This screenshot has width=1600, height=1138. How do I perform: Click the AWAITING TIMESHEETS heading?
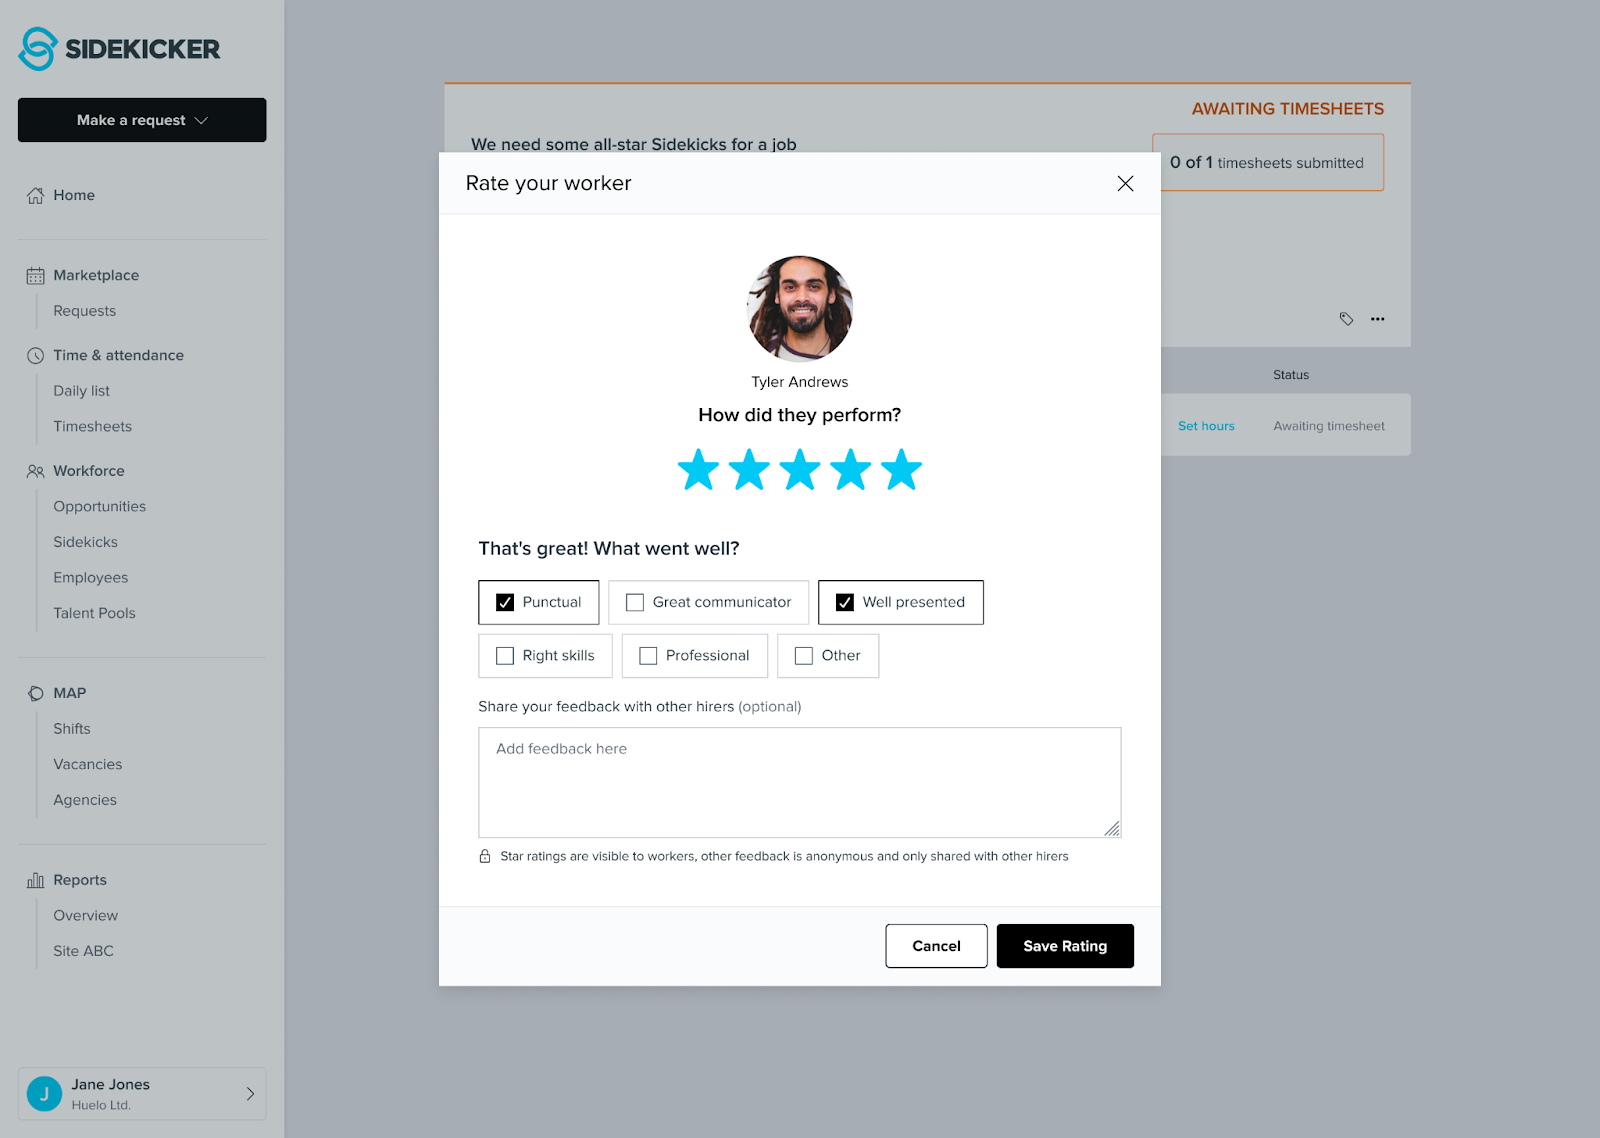(x=1288, y=109)
